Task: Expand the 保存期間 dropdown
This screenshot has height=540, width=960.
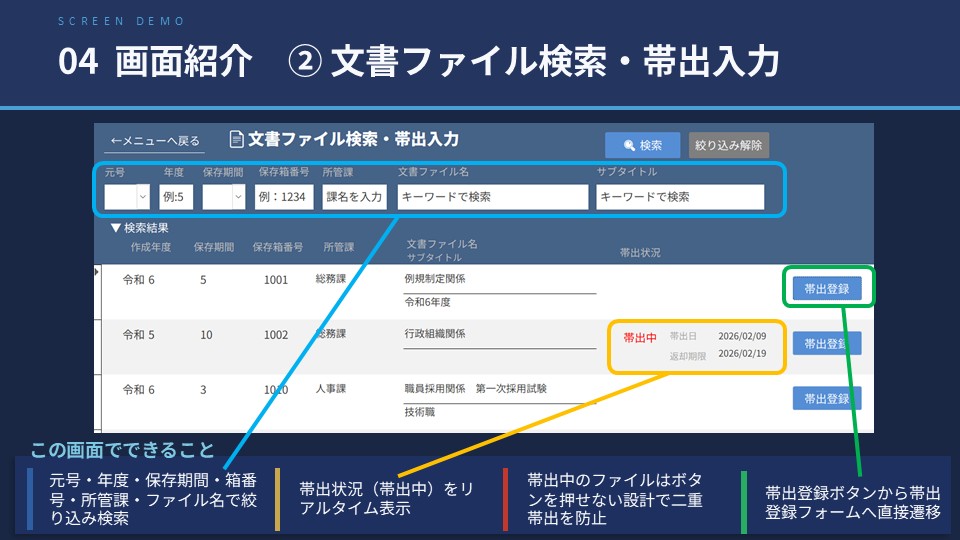Action: click(237, 197)
